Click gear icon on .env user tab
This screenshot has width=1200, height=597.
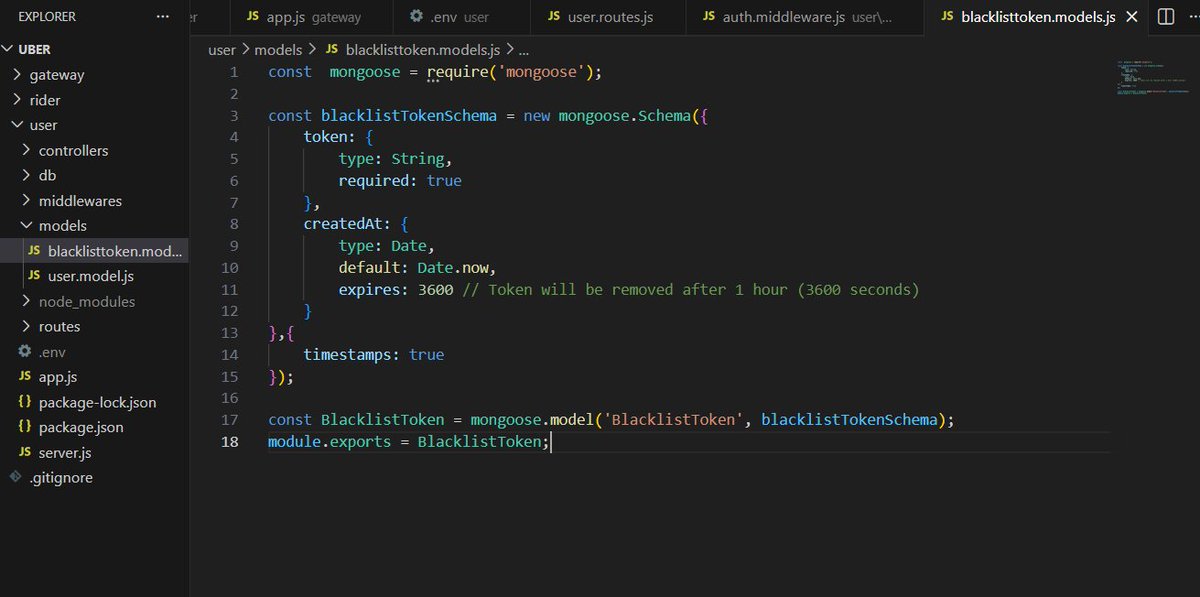416,17
